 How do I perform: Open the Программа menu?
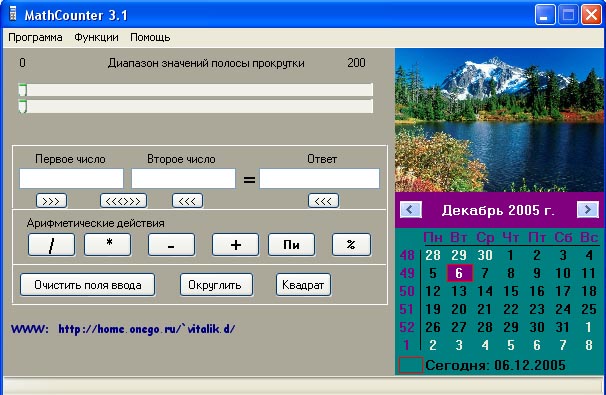[35, 37]
